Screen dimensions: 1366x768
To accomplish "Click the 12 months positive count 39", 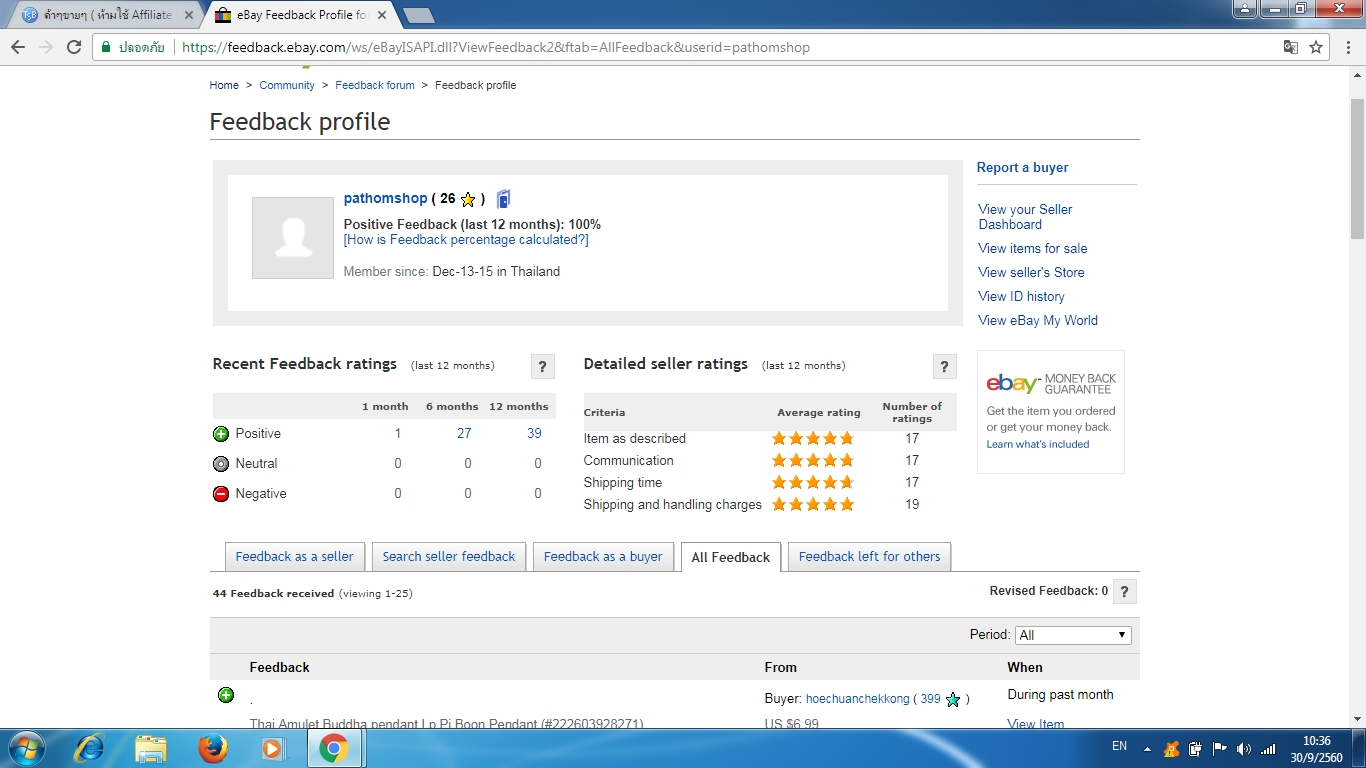I will point(534,433).
